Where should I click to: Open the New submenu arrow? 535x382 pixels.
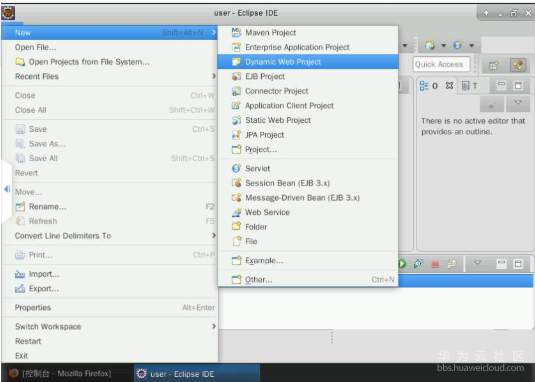tap(214, 33)
